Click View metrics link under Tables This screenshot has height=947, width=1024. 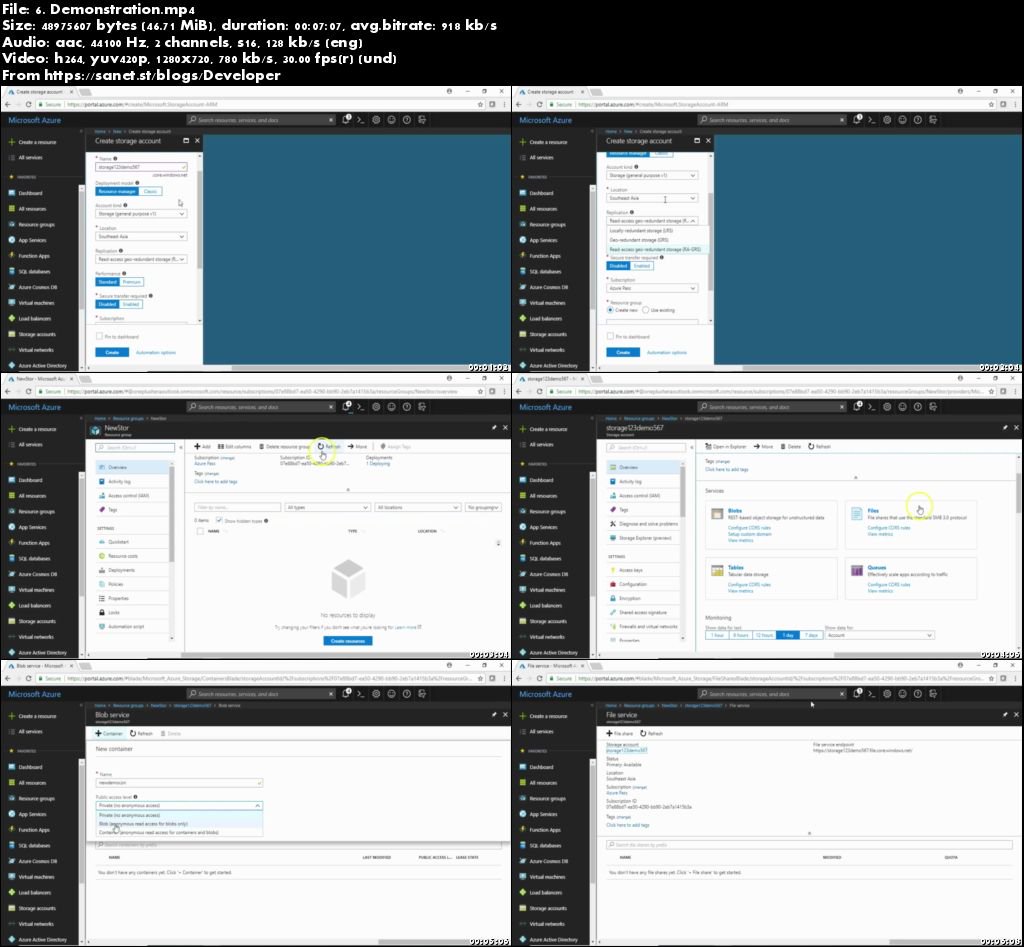741,591
